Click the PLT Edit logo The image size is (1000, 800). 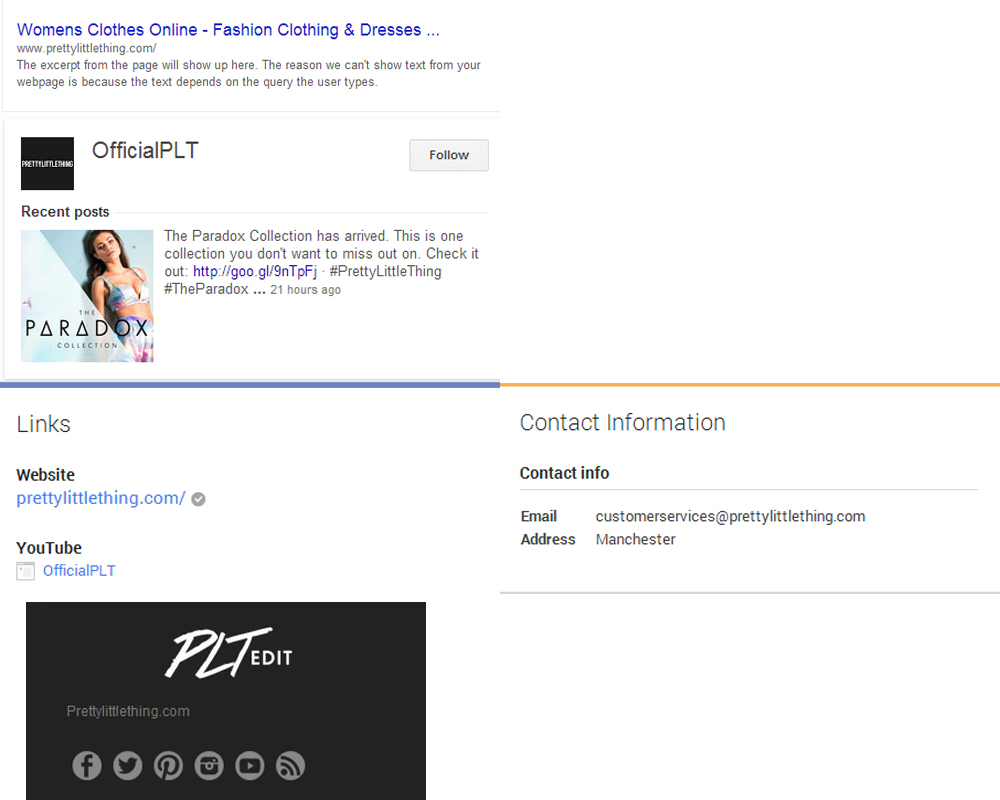[x=228, y=653]
